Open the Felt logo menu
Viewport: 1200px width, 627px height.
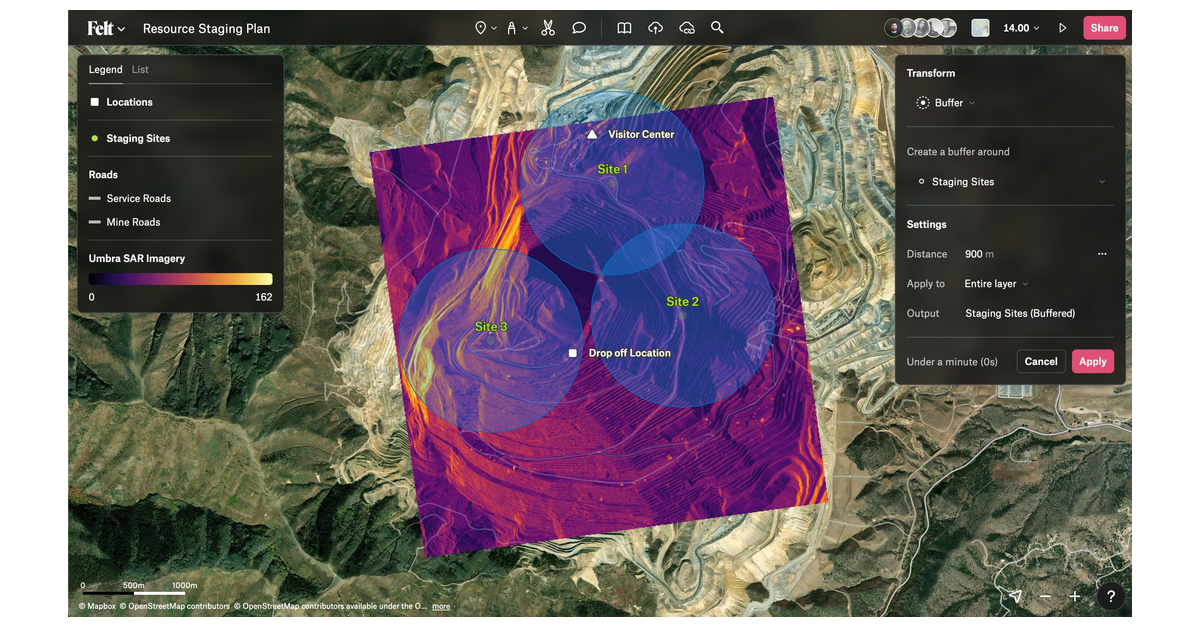(105, 29)
